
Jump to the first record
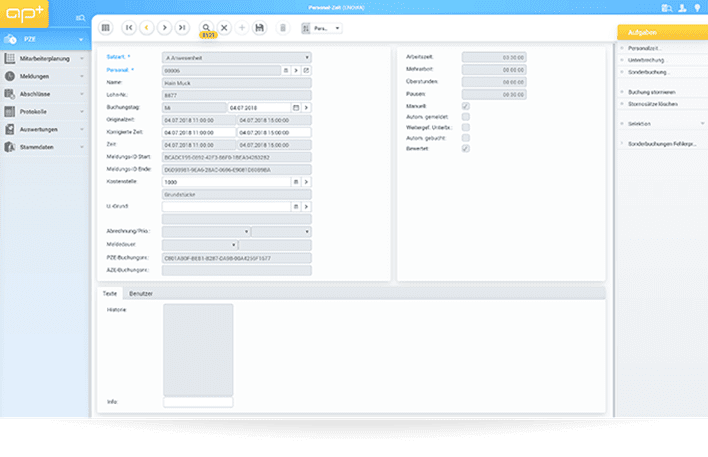pyautogui.click(x=130, y=28)
